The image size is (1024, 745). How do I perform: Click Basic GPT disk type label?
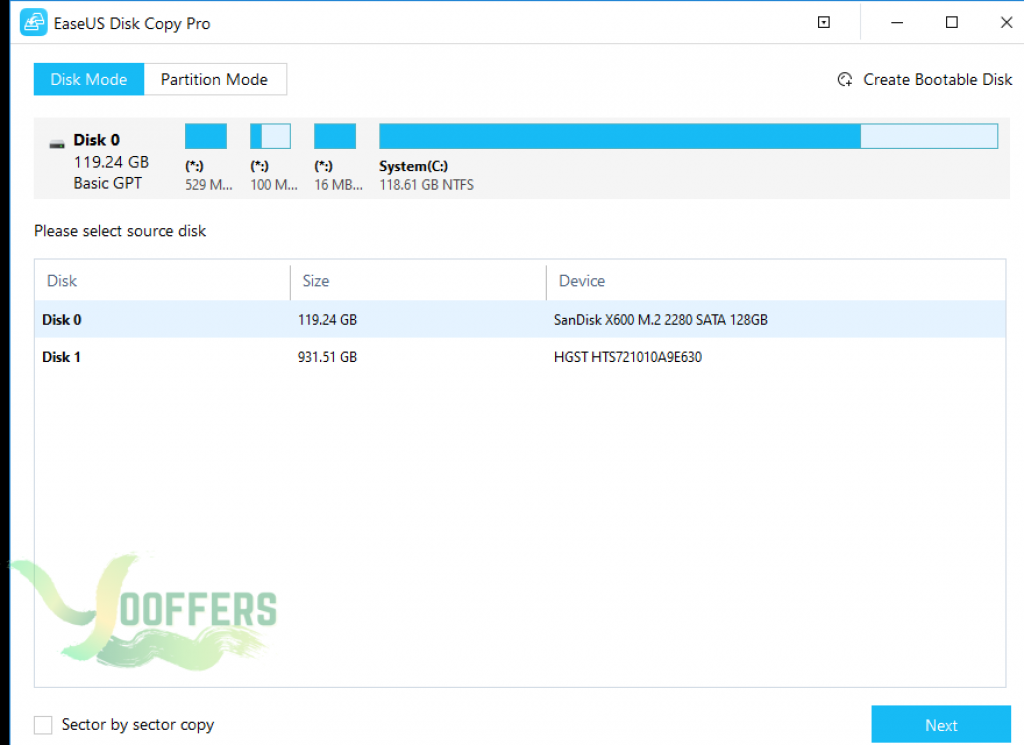tap(108, 183)
